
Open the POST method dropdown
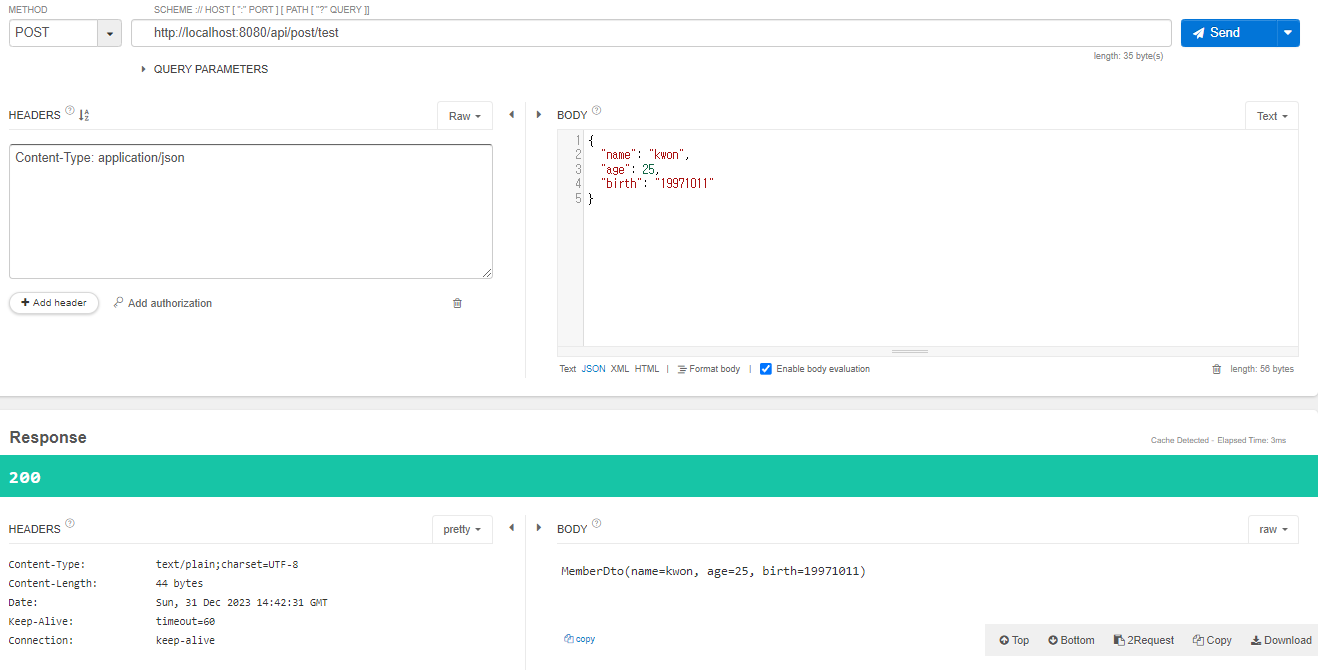pos(108,33)
